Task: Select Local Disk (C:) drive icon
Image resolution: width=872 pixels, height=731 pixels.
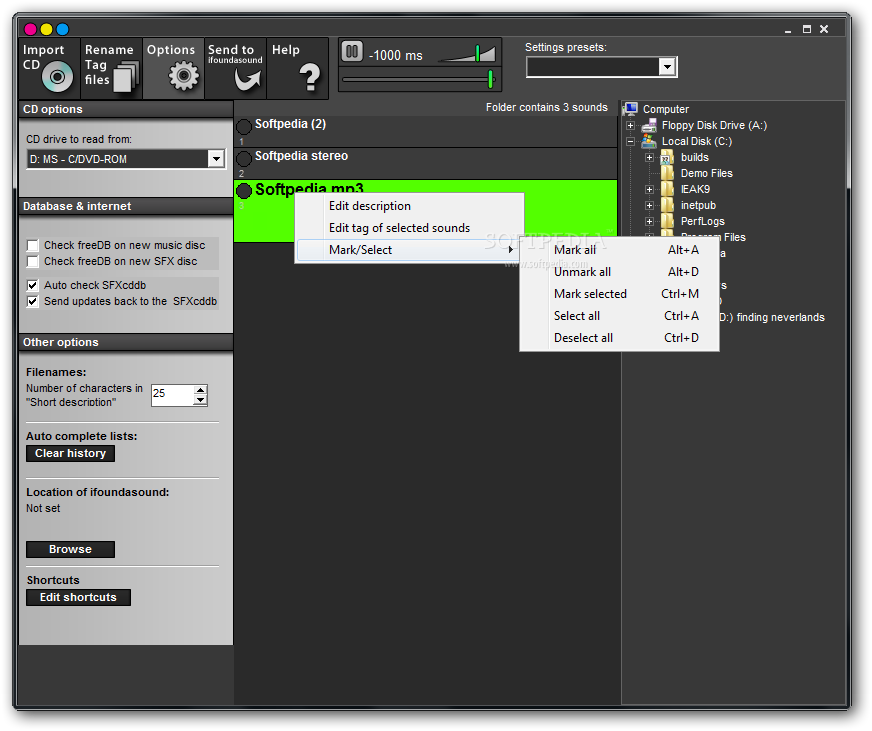Action: (649, 141)
